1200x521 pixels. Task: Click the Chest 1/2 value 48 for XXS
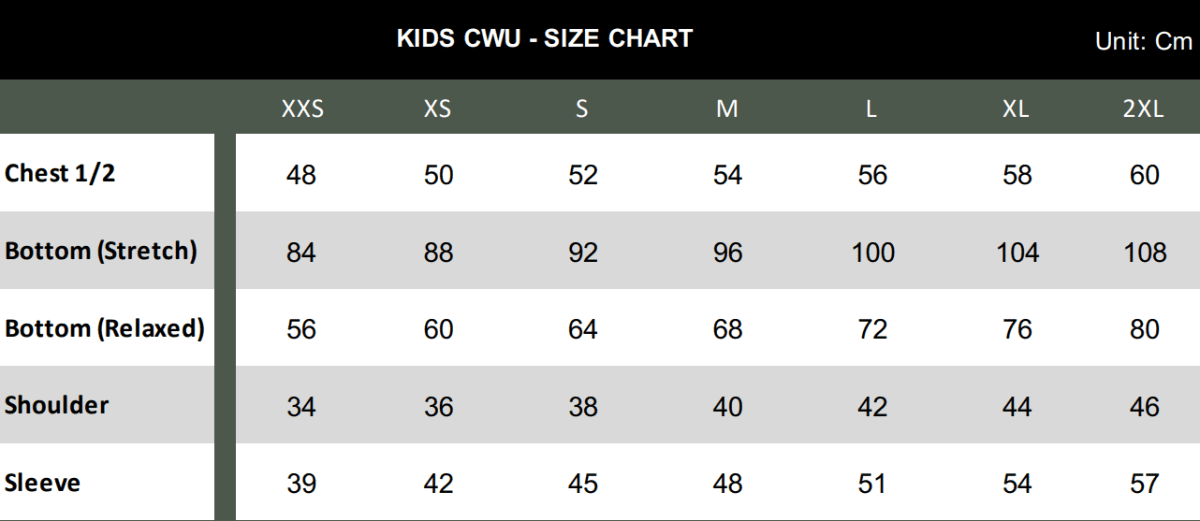(301, 175)
